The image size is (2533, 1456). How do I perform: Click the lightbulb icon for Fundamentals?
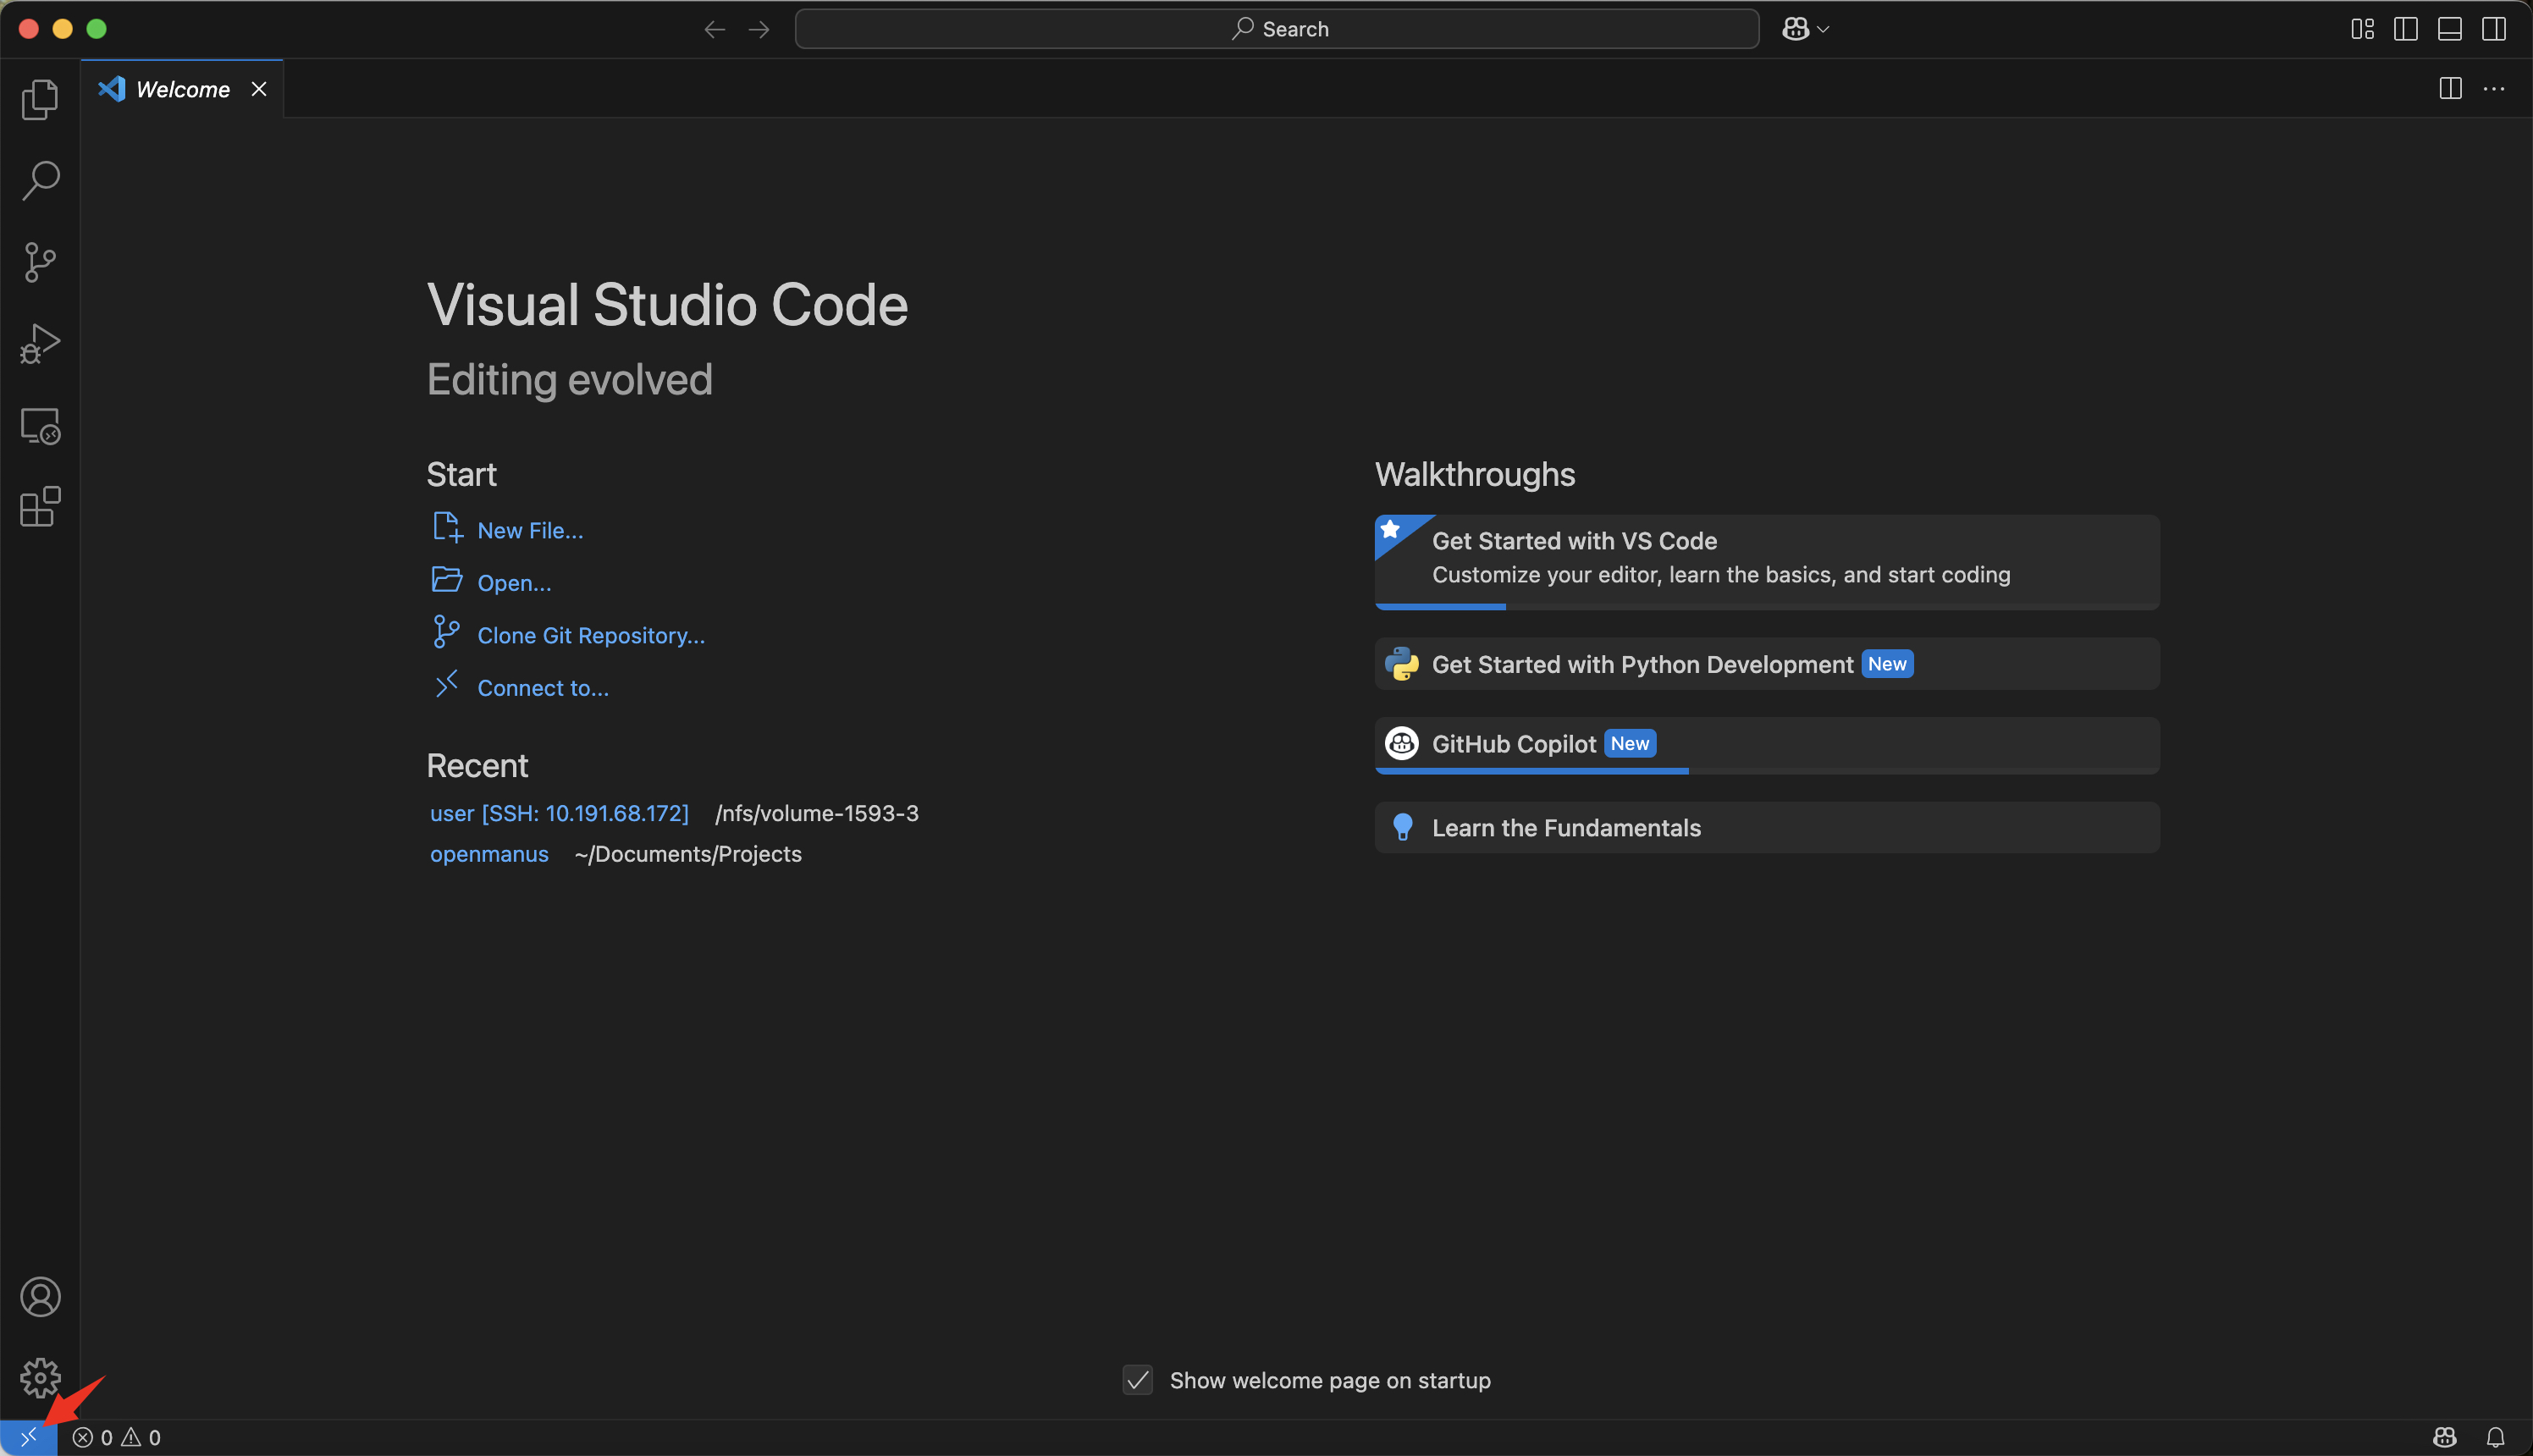pos(1403,827)
